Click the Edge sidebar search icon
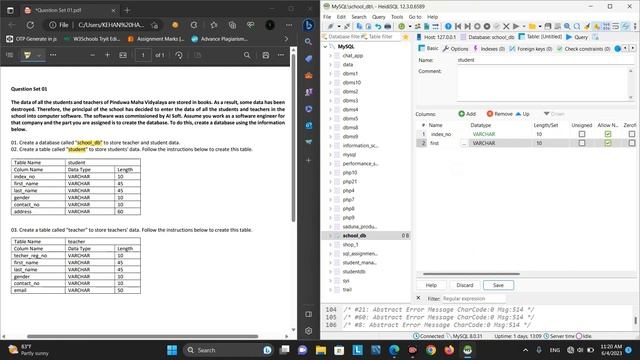This screenshot has height=360, width=640. (x=309, y=42)
